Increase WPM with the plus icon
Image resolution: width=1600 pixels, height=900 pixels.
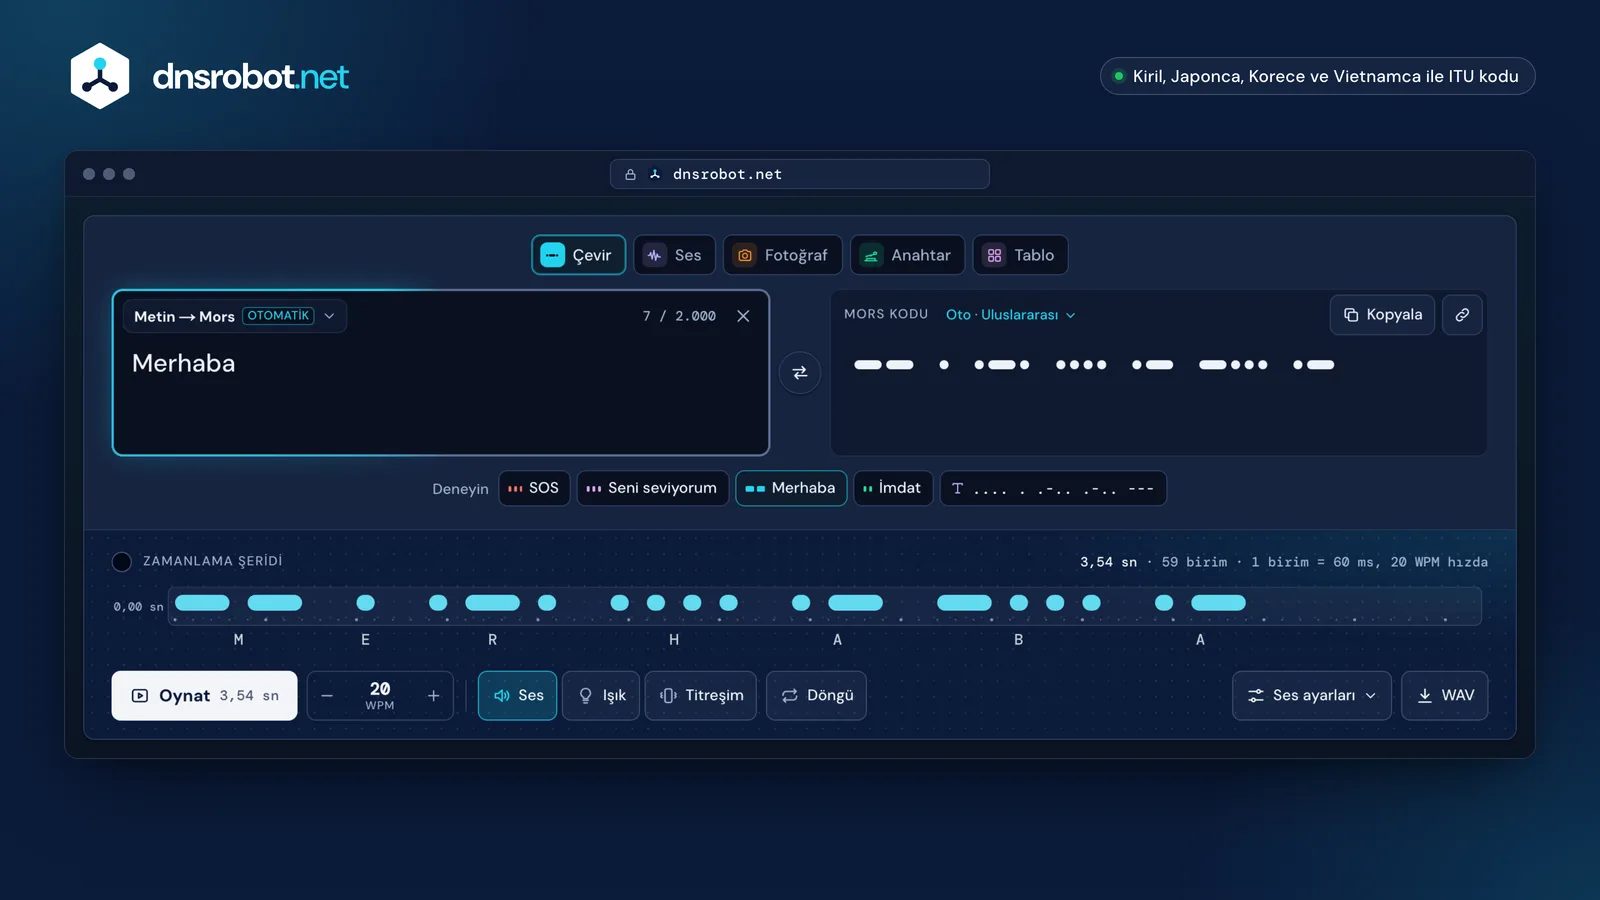pos(433,696)
